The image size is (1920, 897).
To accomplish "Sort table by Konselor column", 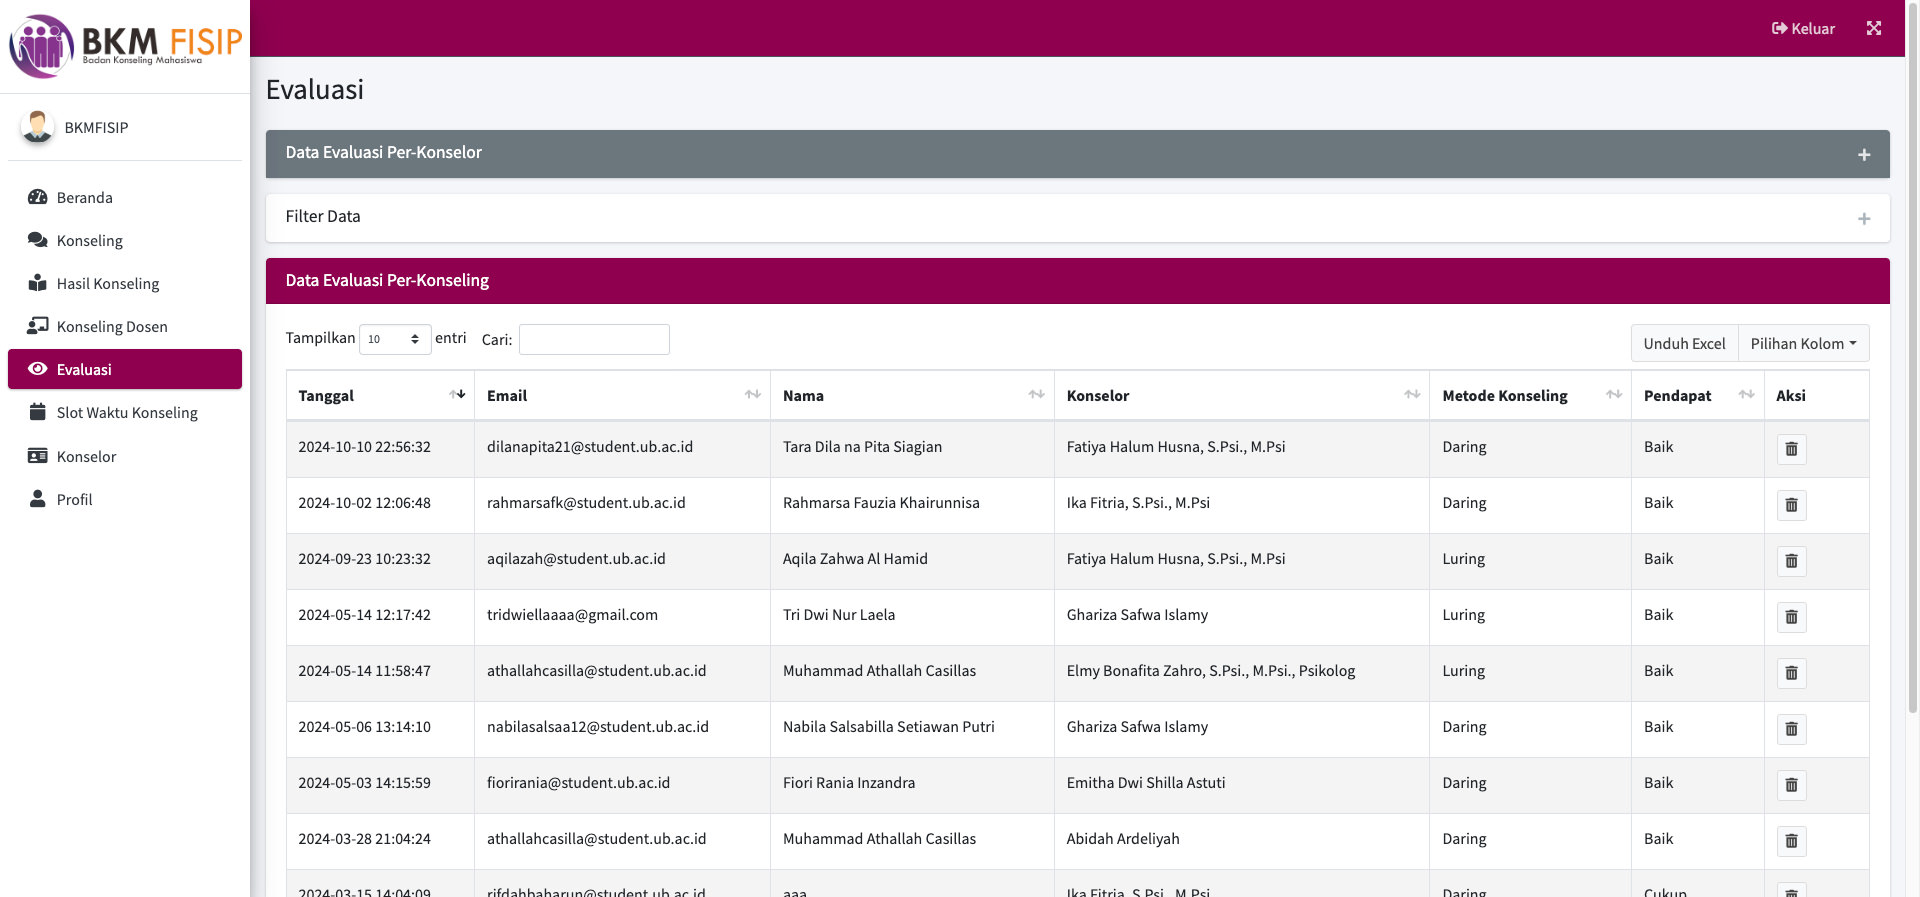I will pyautogui.click(x=1242, y=396).
